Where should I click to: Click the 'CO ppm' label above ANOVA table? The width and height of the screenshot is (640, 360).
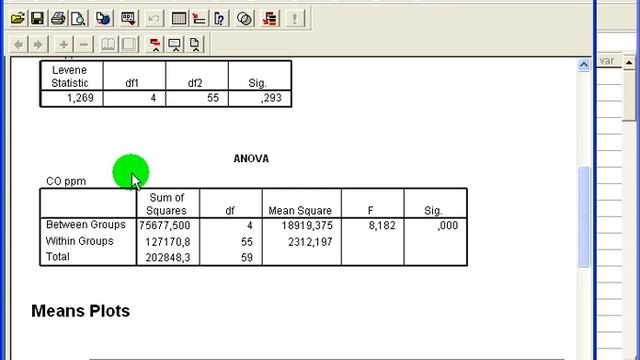(66, 181)
